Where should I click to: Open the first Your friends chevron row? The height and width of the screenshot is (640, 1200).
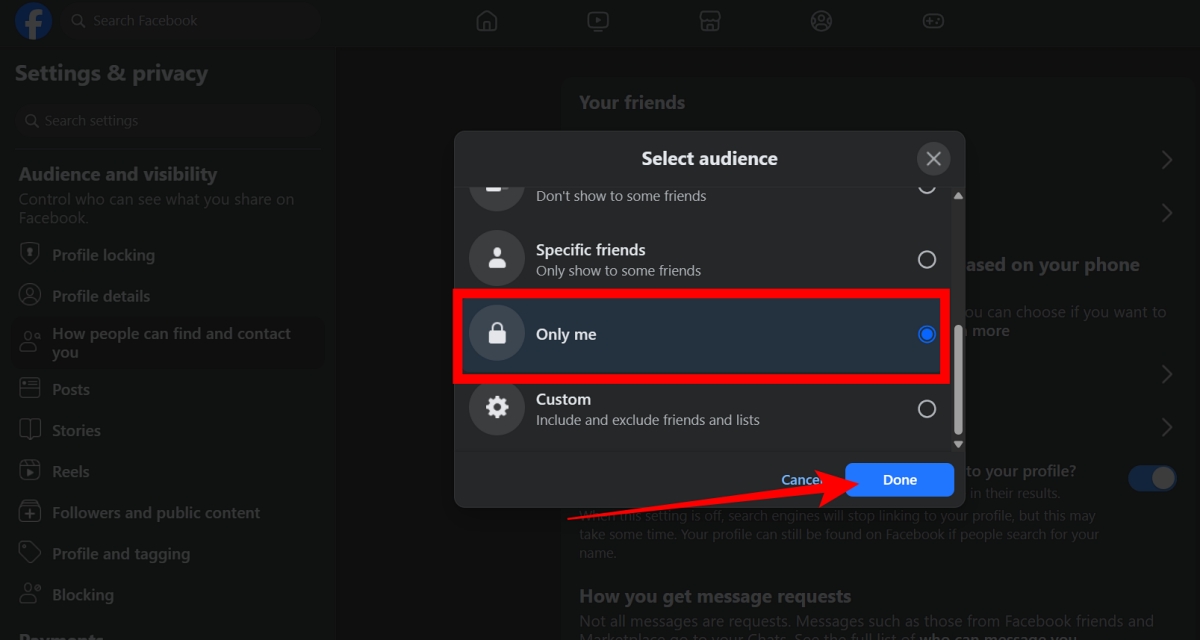tap(1166, 160)
